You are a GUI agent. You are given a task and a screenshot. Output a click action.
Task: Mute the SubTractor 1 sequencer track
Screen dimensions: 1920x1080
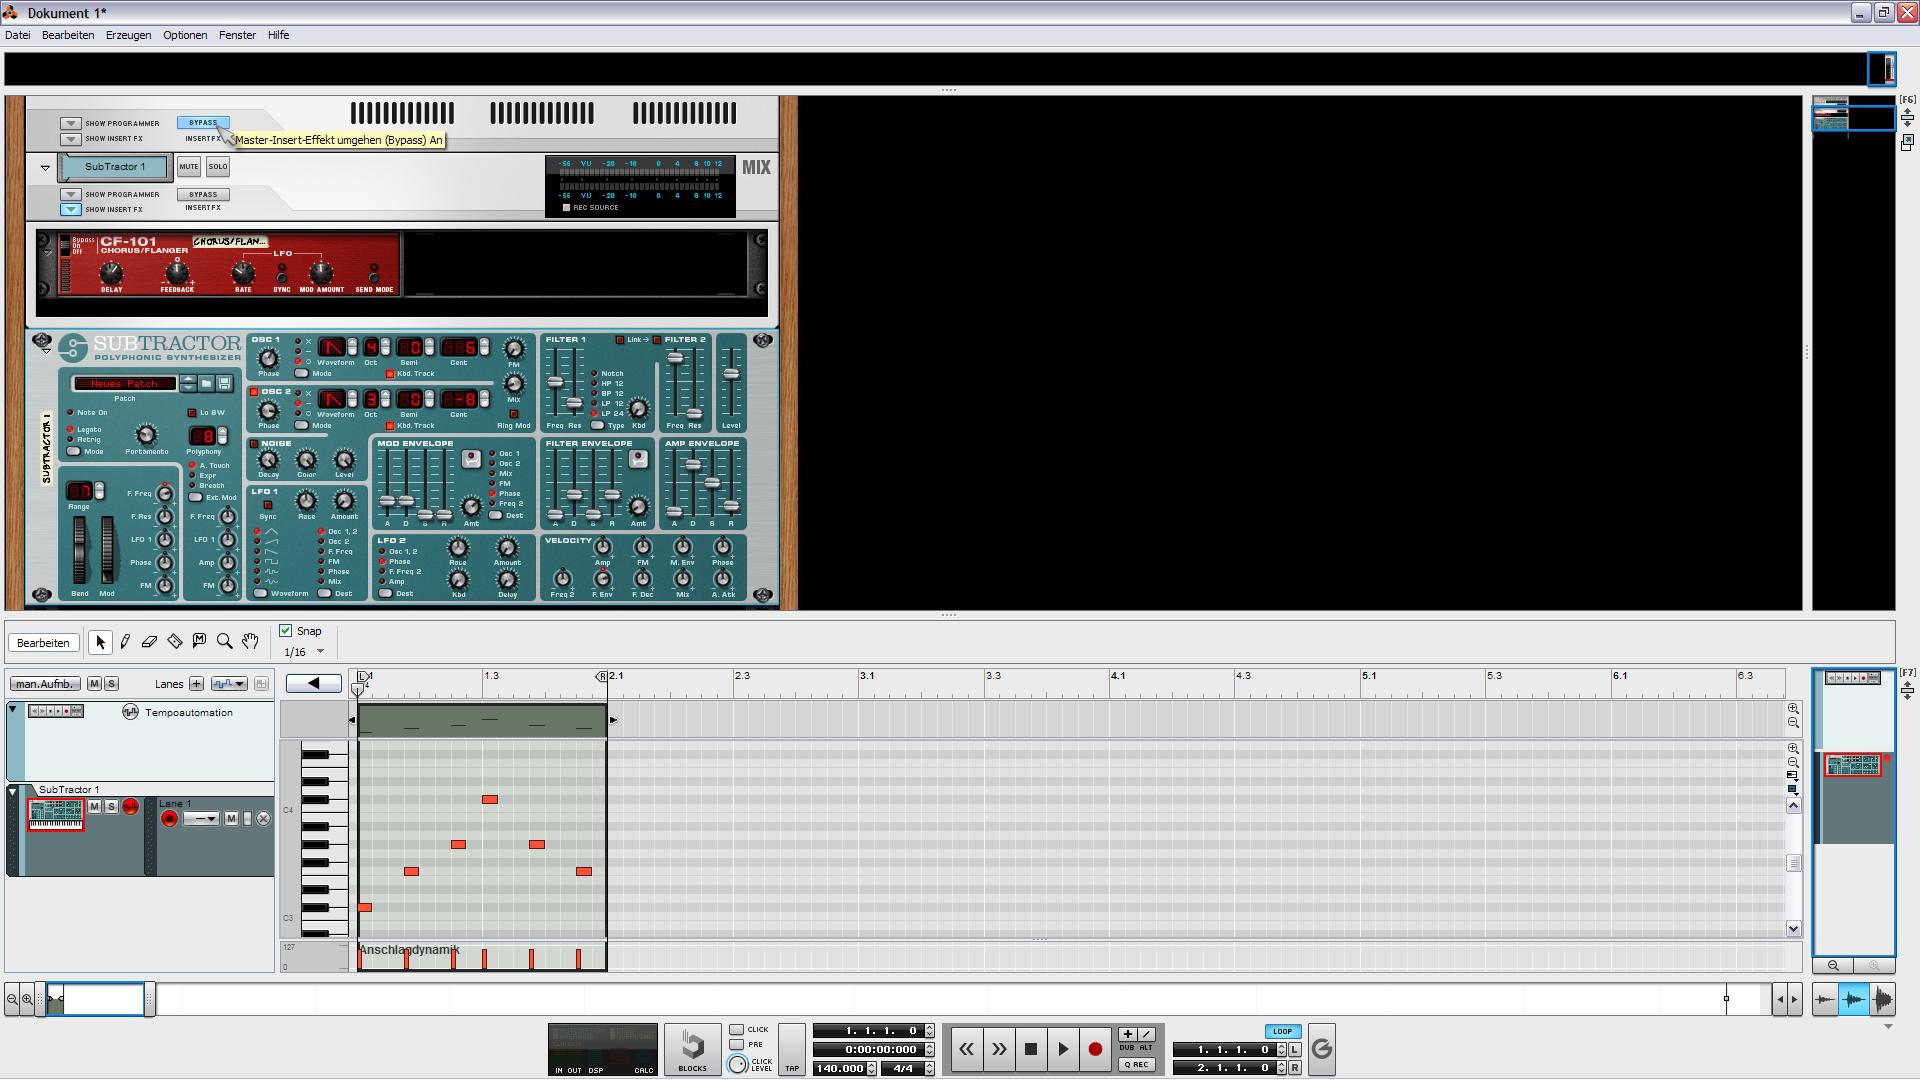pos(94,807)
